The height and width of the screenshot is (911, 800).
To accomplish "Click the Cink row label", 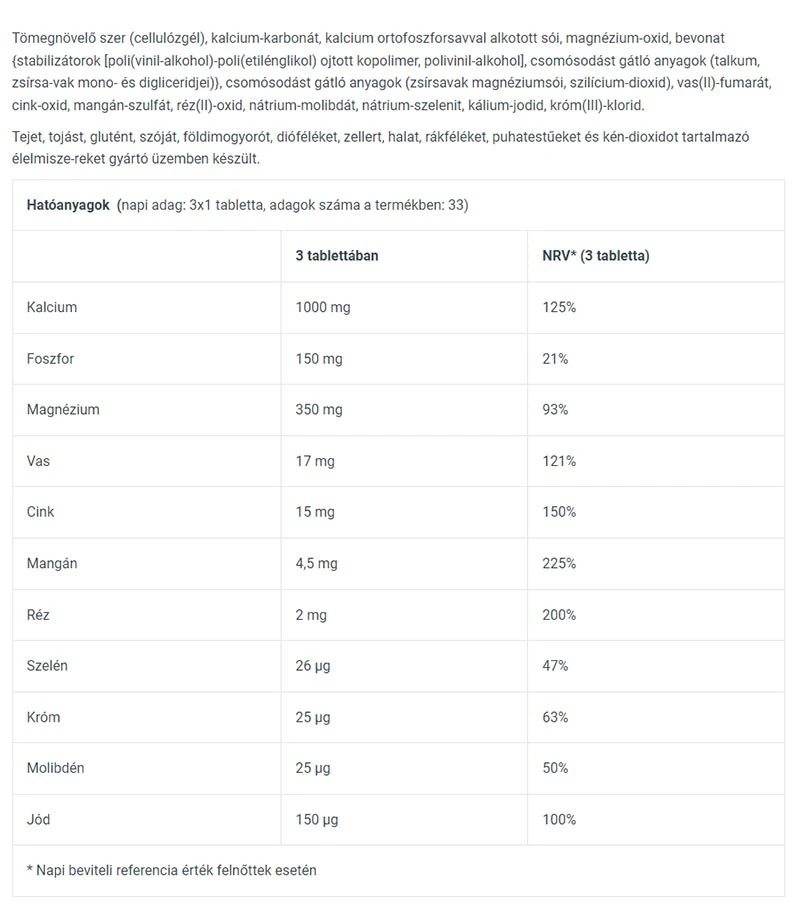I will pyautogui.click(x=41, y=512).
